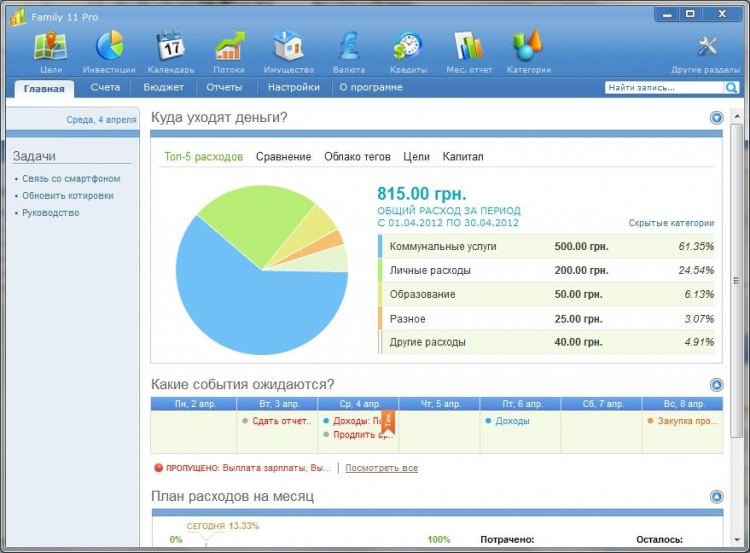Open the Потоки cash flow icon
The image size is (750, 553).
[230, 46]
